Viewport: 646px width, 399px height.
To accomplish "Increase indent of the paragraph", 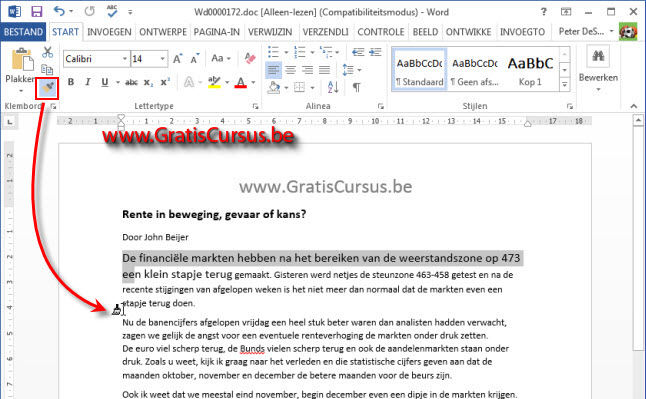I will (375, 52).
